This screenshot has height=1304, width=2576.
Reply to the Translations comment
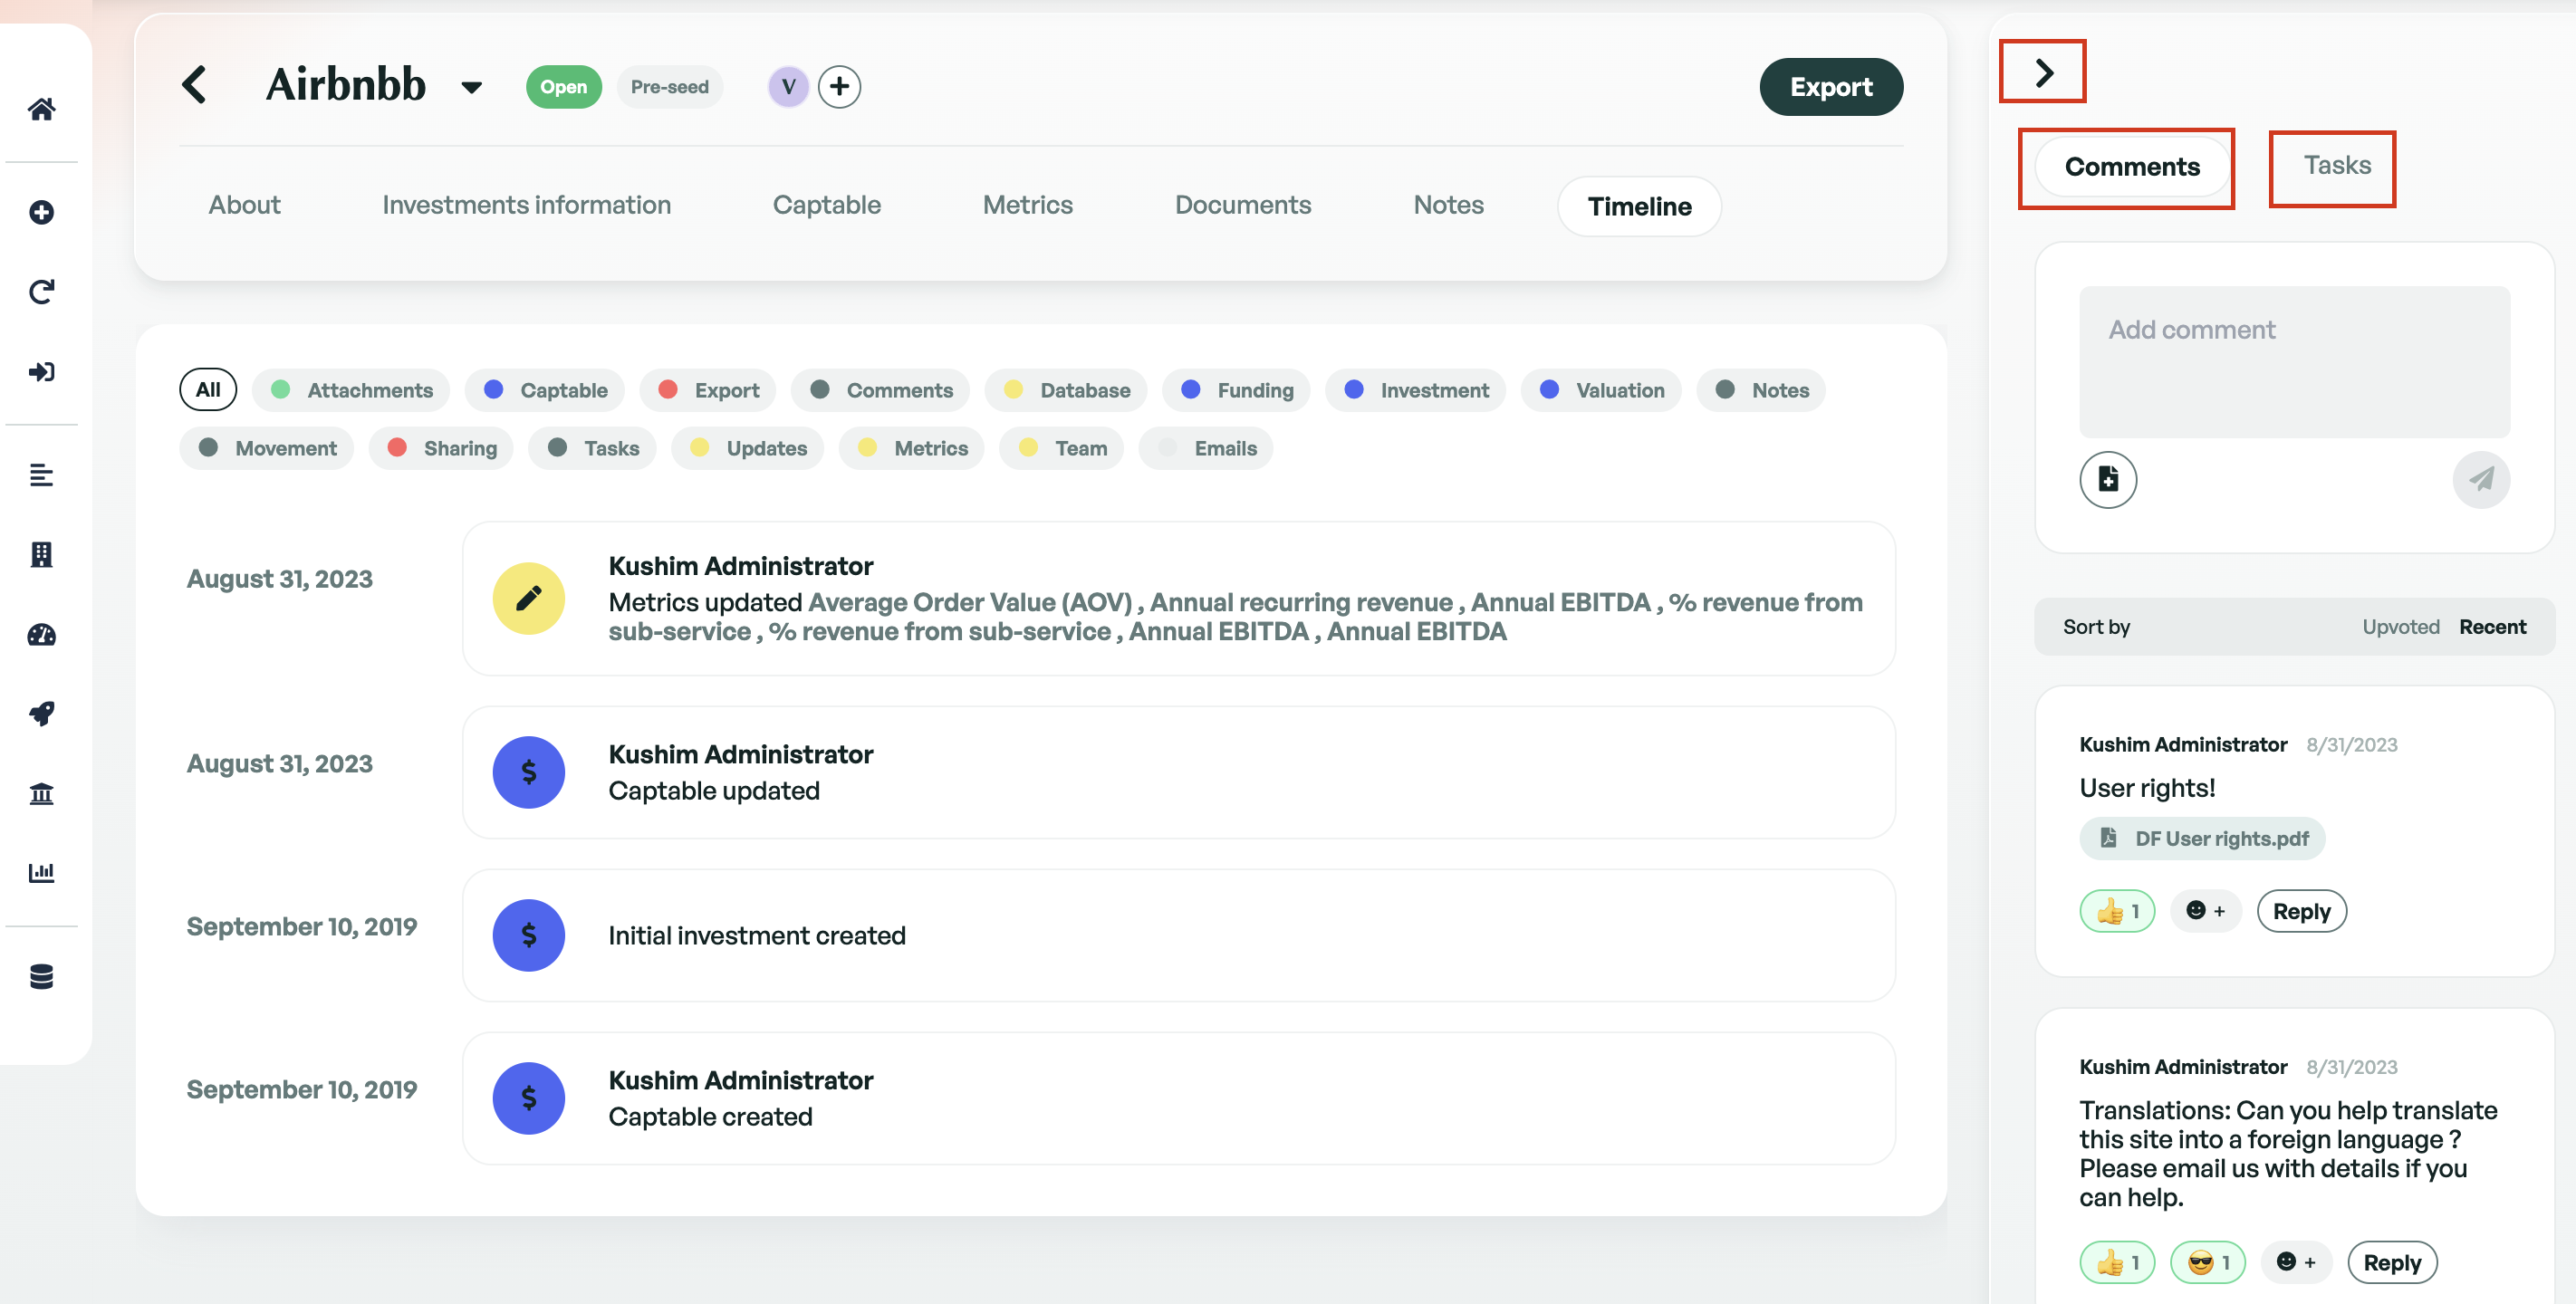coord(2392,1263)
